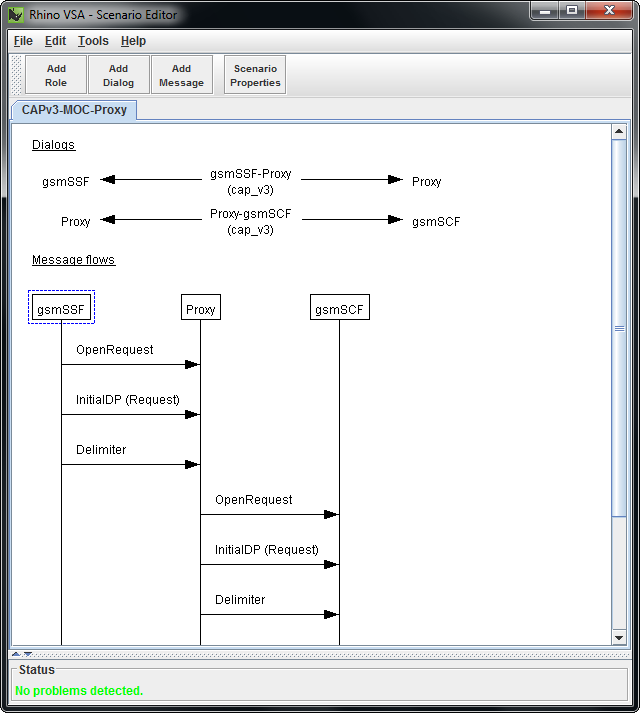Open Scenario Properties from the toolbar
The width and height of the screenshot is (640, 713).
pos(255,76)
